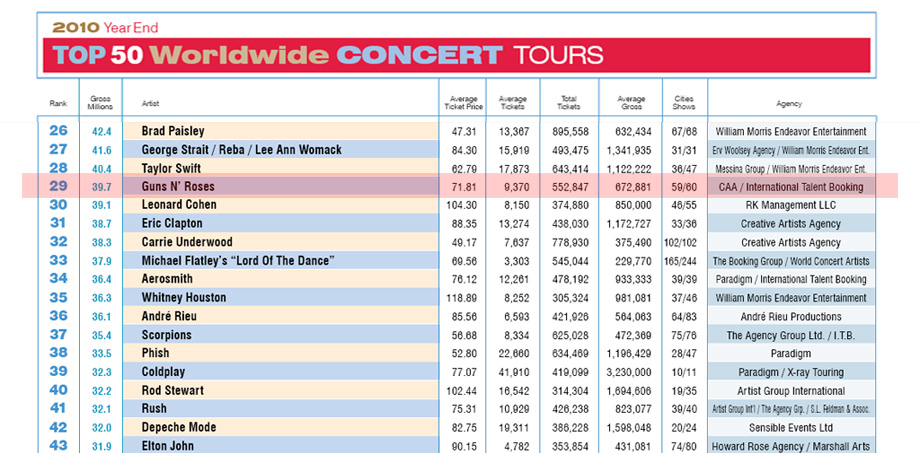Click rank number 33
This screenshot has height=453, width=920.
pos(58,261)
